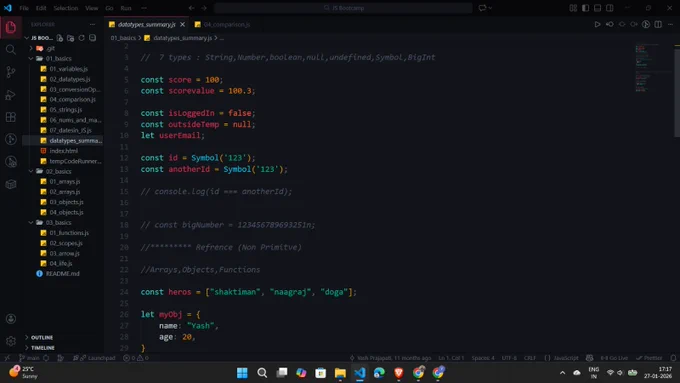The width and height of the screenshot is (680, 383).
Task: Open README.md in the Explorer
Action: 62,274
